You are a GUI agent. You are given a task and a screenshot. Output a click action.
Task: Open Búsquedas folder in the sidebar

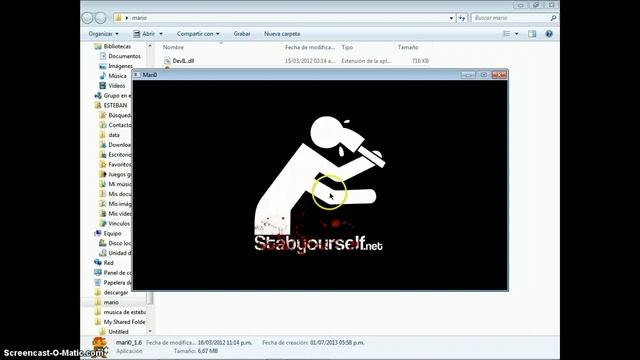[120, 115]
